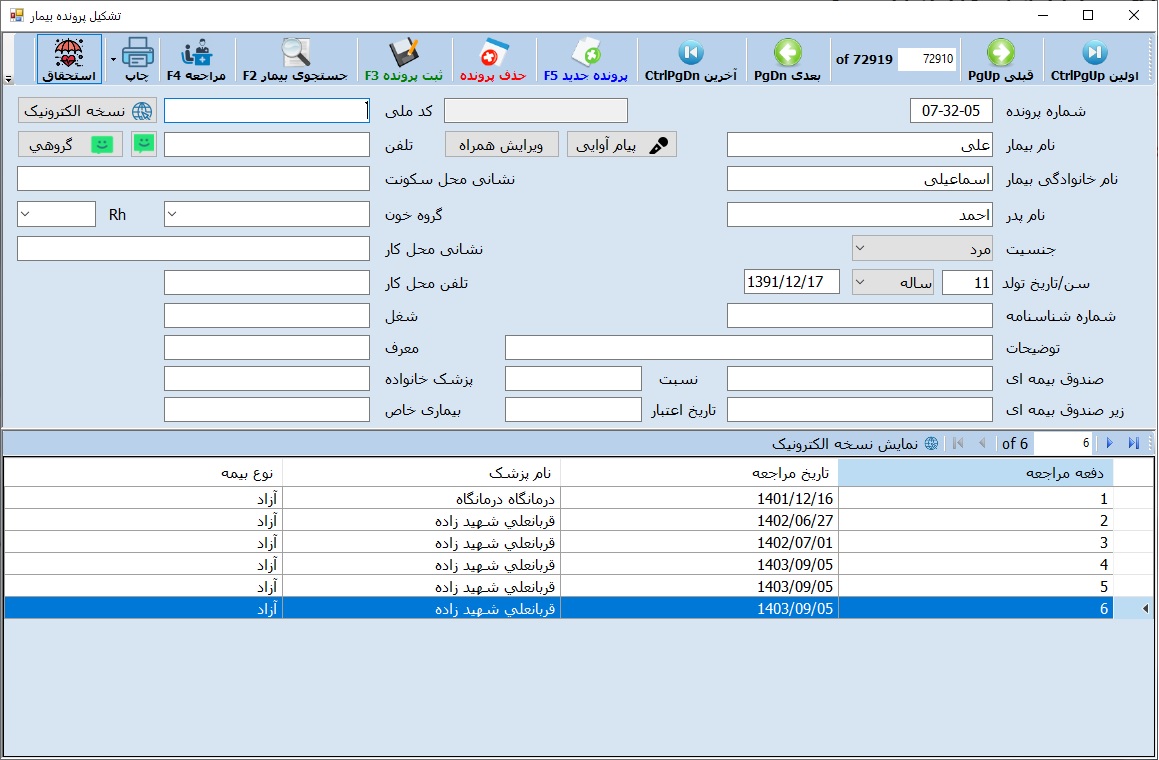
Task: Open مراجعه F4 visit icon
Action: point(196,52)
